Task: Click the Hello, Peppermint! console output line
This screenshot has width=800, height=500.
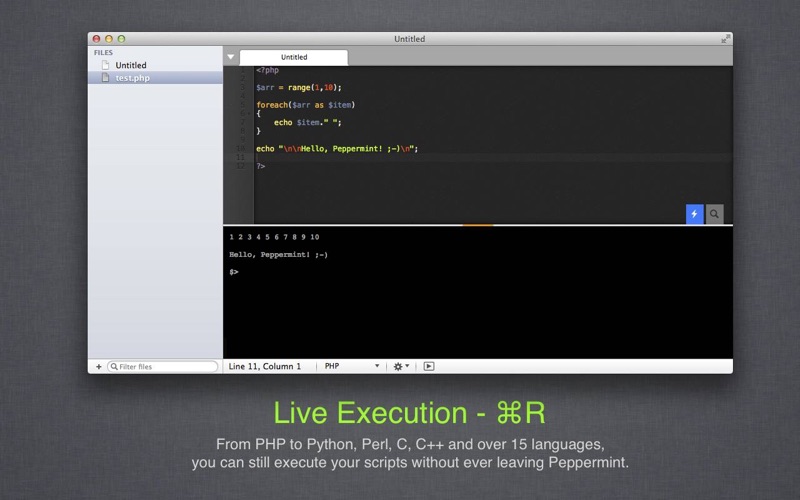Action: coord(278,255)
